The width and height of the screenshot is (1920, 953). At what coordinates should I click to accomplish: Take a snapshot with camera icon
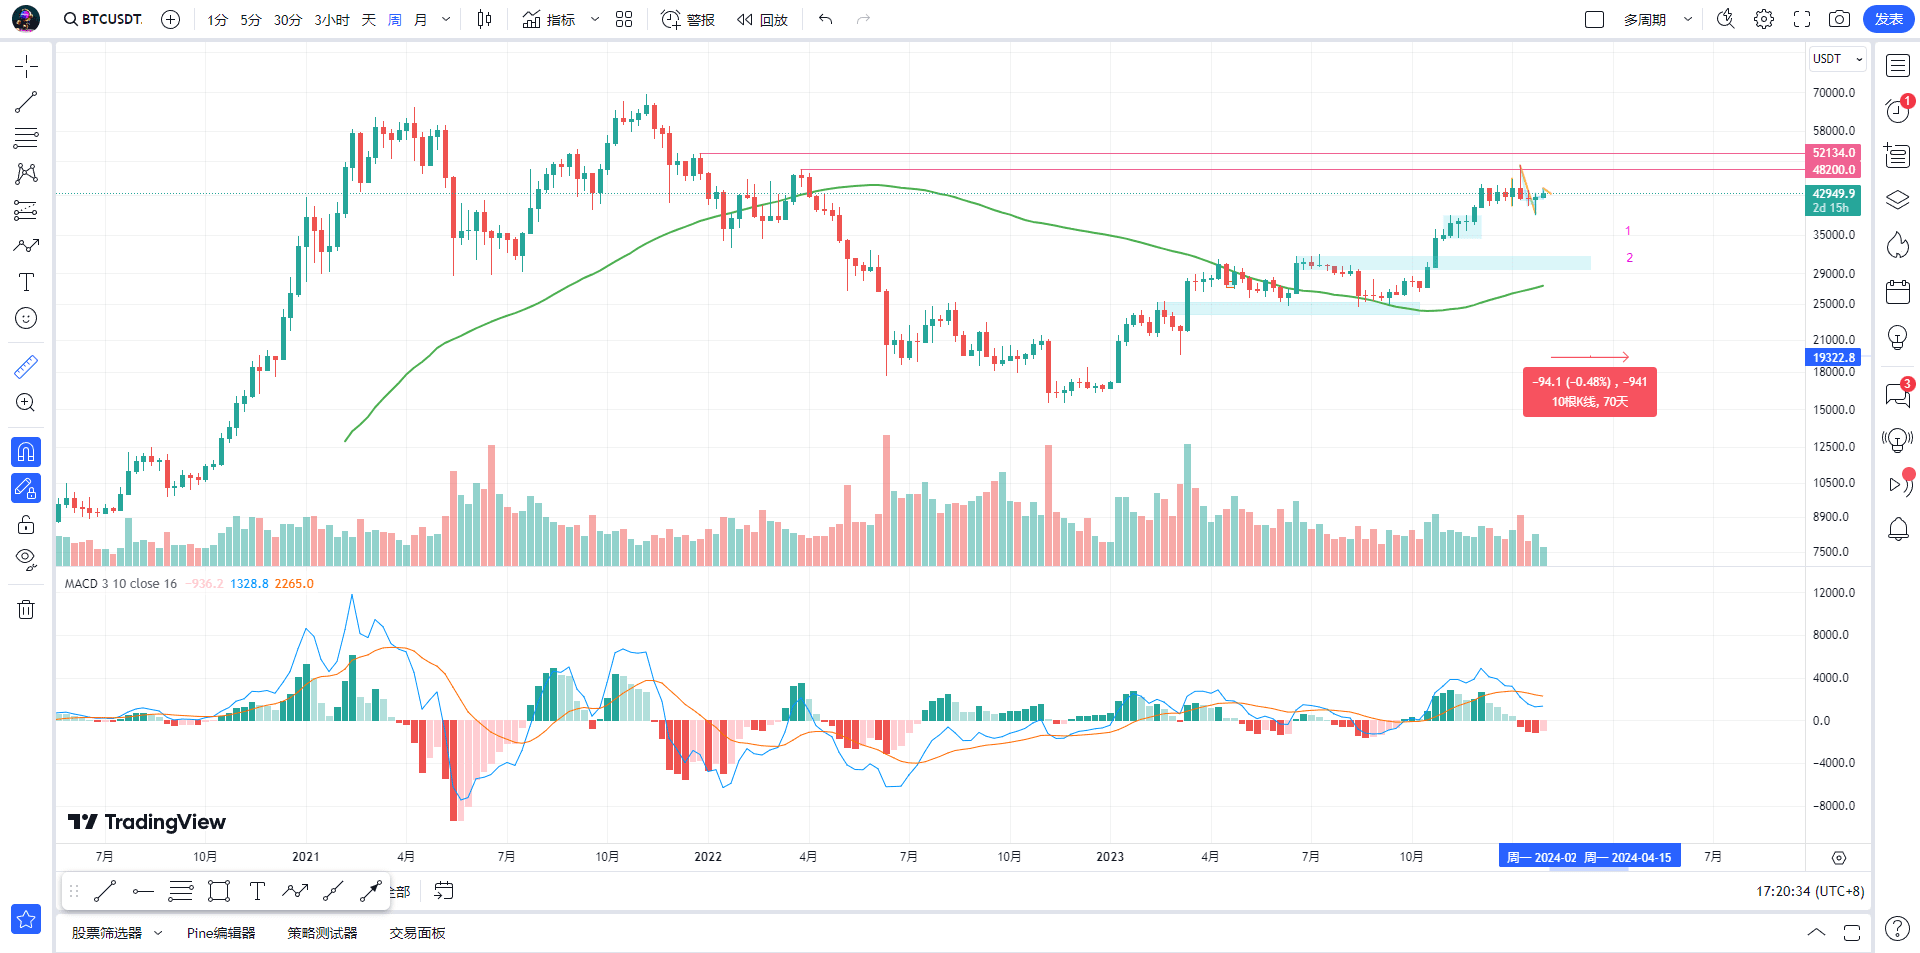1839,19
